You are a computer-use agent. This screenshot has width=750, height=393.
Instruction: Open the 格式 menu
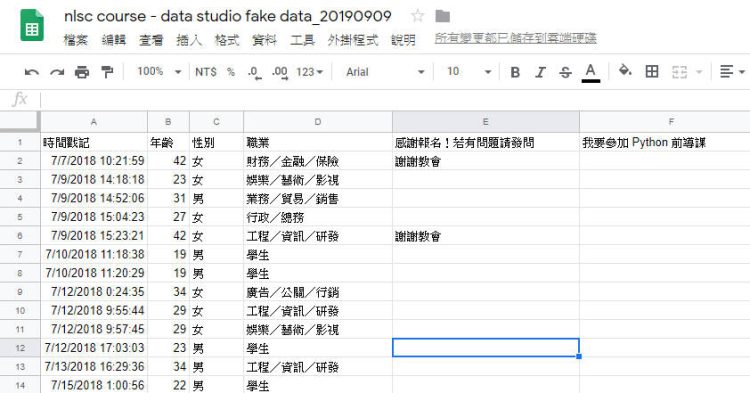(x=227, y=40)
